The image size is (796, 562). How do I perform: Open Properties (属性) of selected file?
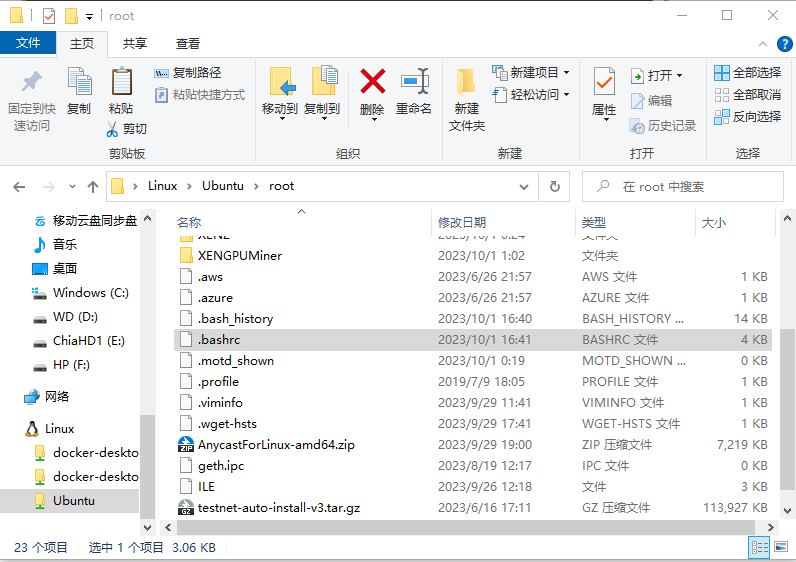point(604,94)
